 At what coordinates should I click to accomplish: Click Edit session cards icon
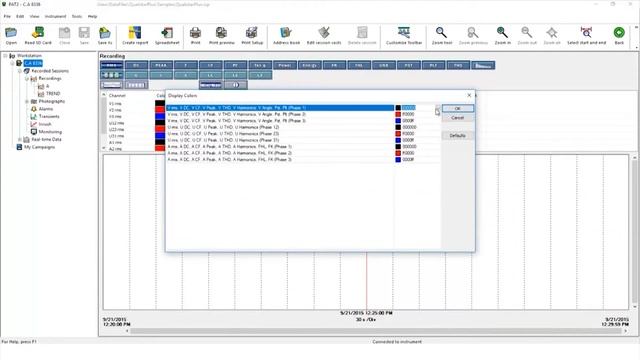click(324, 36)
